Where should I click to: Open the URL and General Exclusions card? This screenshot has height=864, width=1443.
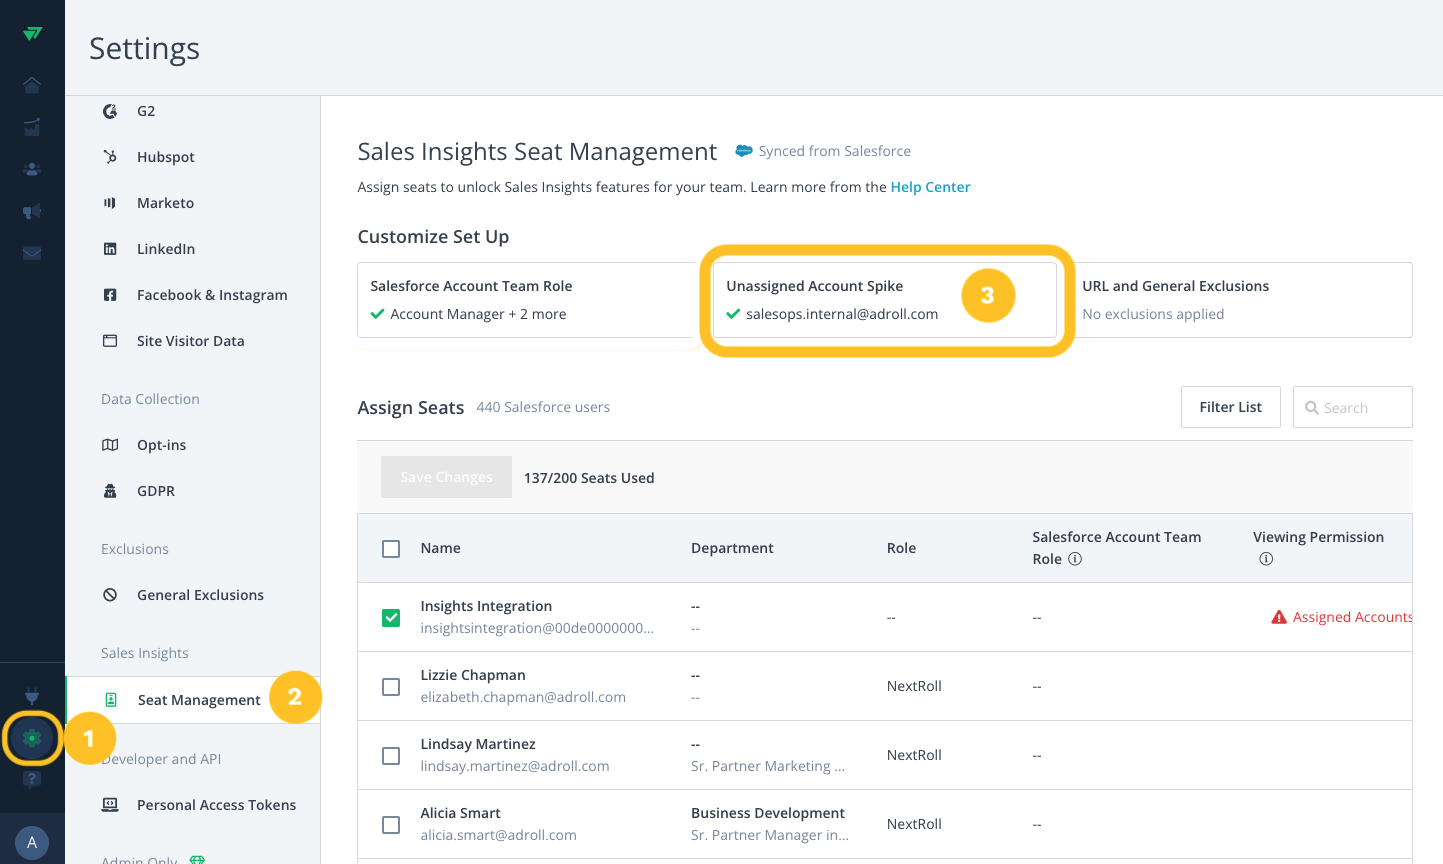(x=1241, y=300)
